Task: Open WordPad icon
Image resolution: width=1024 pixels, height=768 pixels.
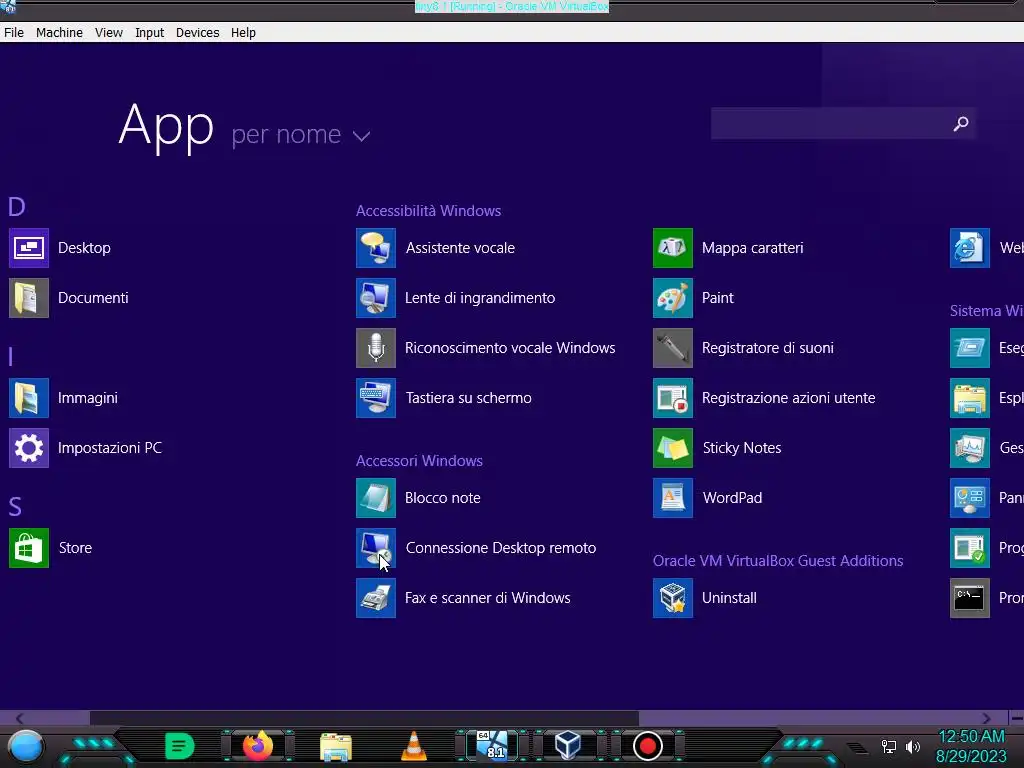Action: (673, 498)
